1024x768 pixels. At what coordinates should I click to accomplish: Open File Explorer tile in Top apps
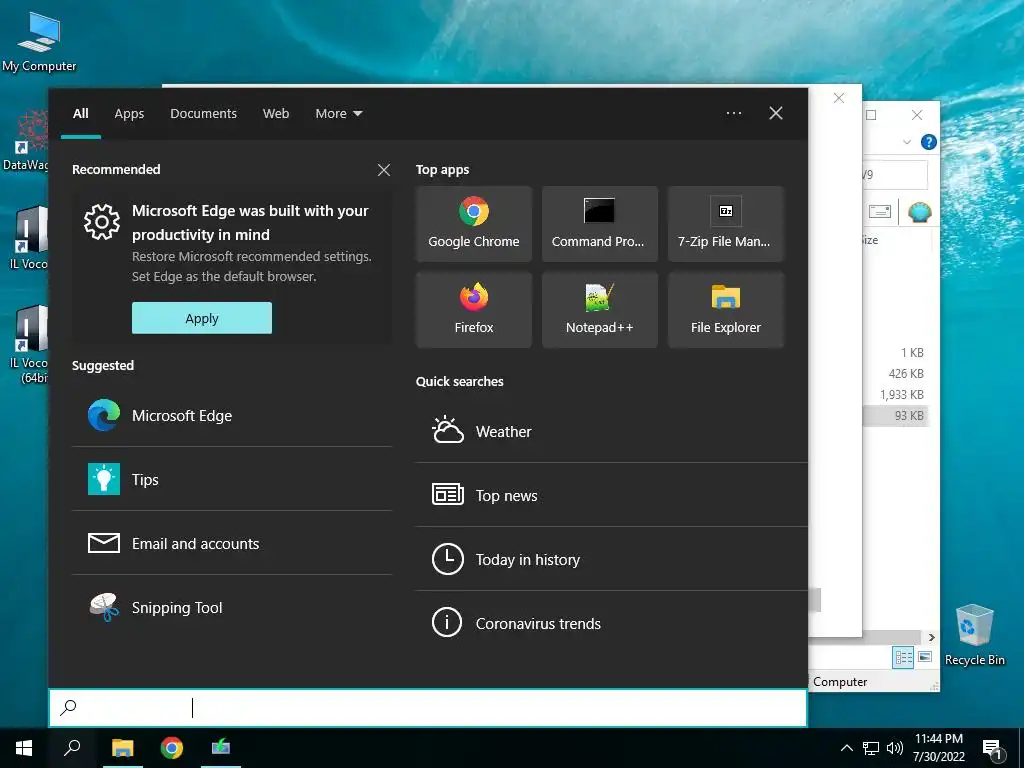(725, 310)
